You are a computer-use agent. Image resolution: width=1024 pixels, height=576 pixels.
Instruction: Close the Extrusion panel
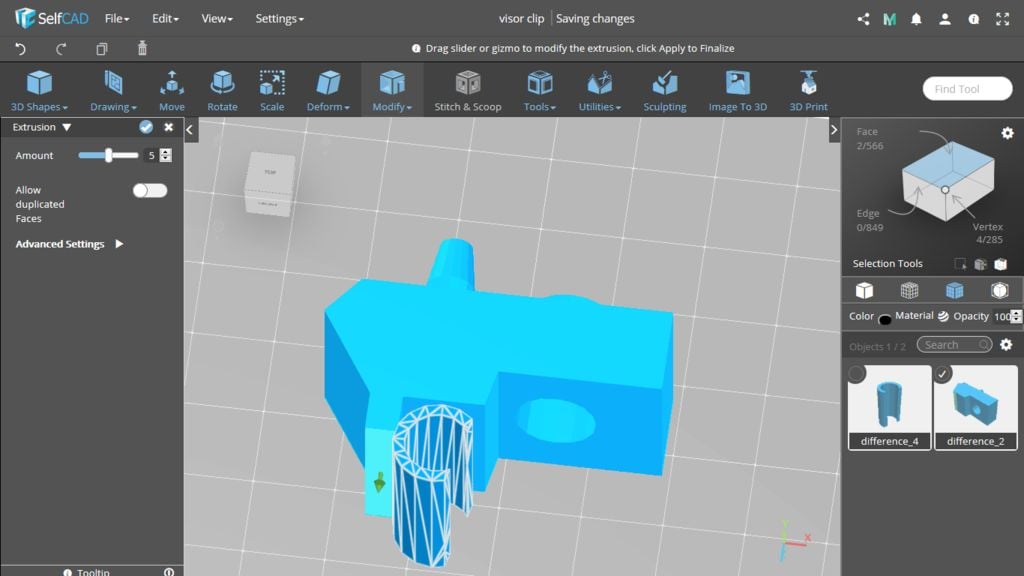169,127
